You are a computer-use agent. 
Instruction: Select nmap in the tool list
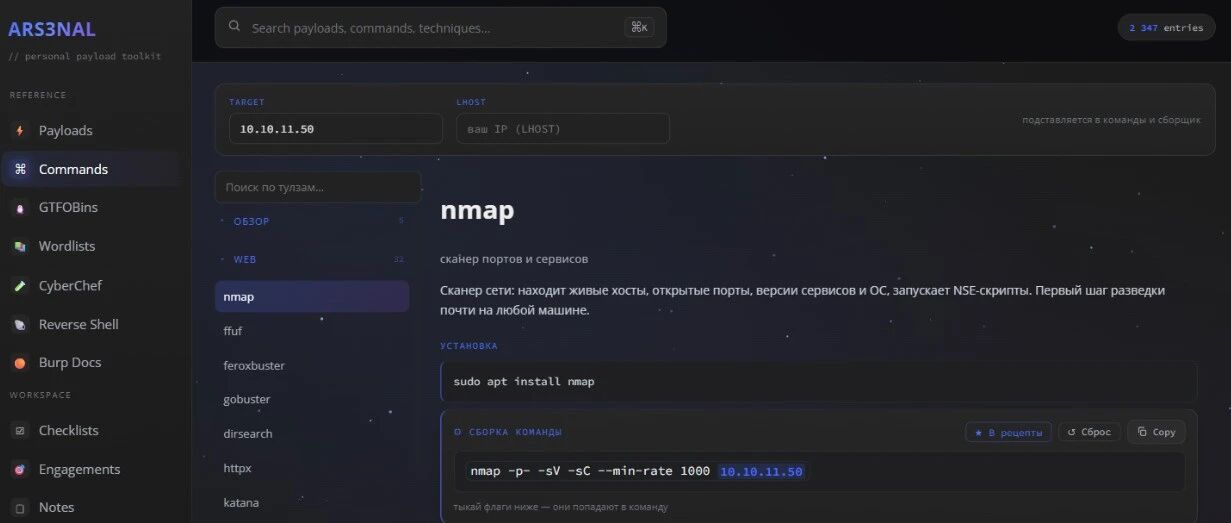coord(312,297)
